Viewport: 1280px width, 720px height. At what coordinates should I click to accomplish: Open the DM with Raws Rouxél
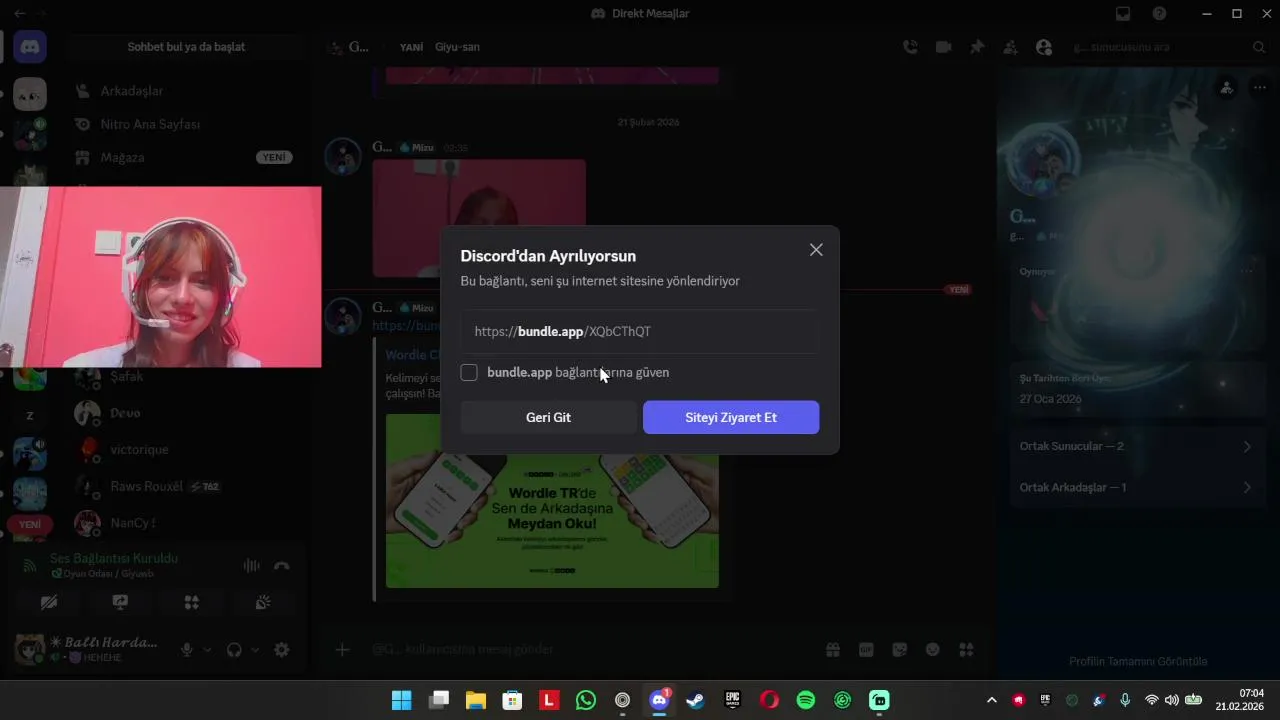tap(185, 486)
